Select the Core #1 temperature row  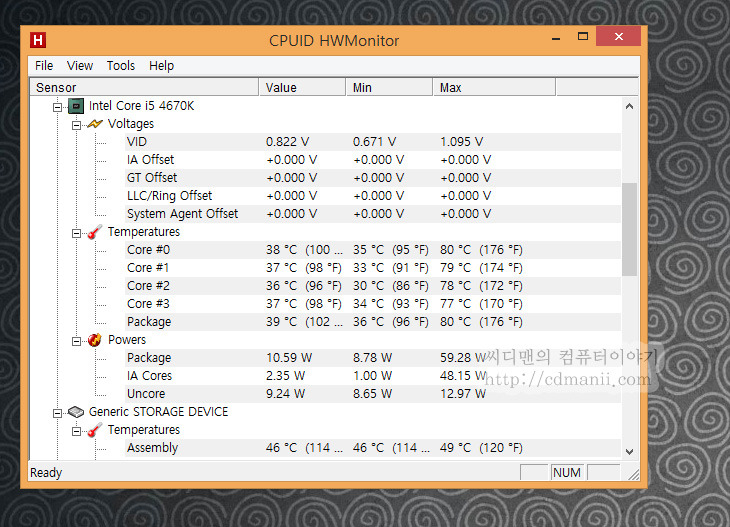pyautogui.click(x=373, y=268)
